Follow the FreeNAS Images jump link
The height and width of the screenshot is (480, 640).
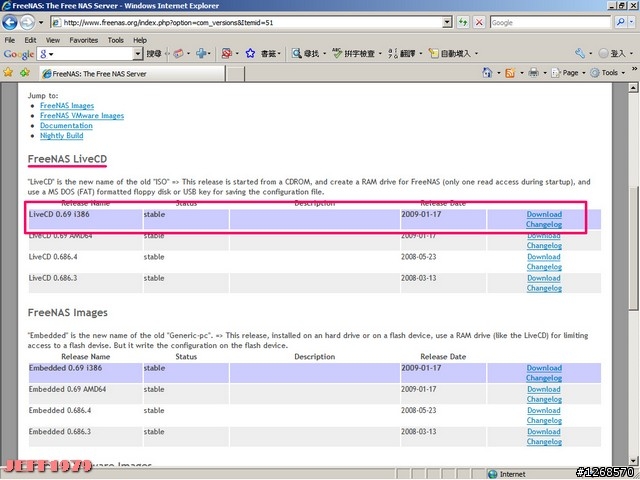coord(67,106)
